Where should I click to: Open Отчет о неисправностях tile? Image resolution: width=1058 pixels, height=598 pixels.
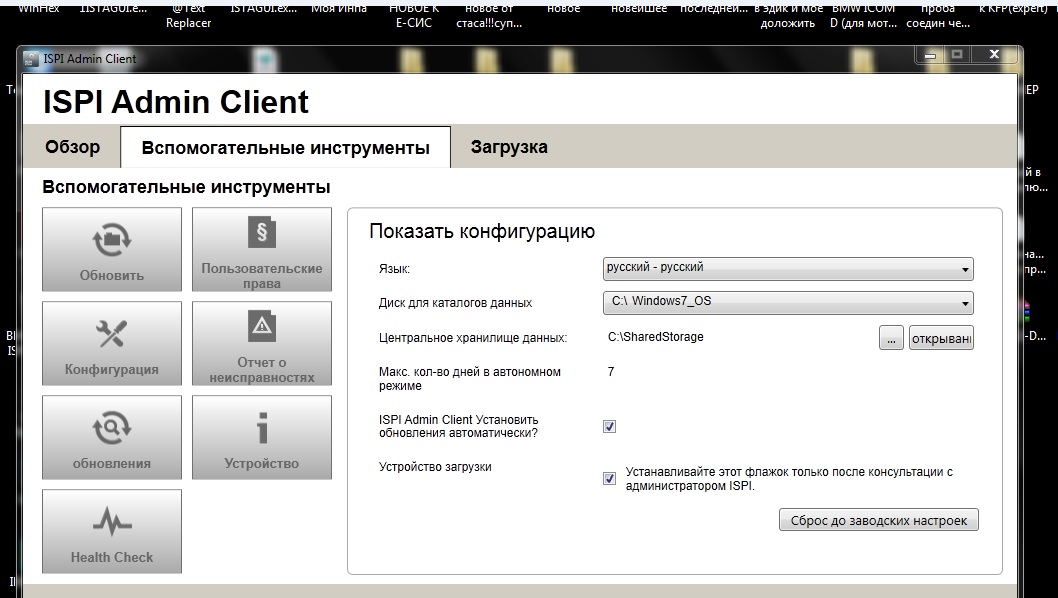(x=262, y=343)
